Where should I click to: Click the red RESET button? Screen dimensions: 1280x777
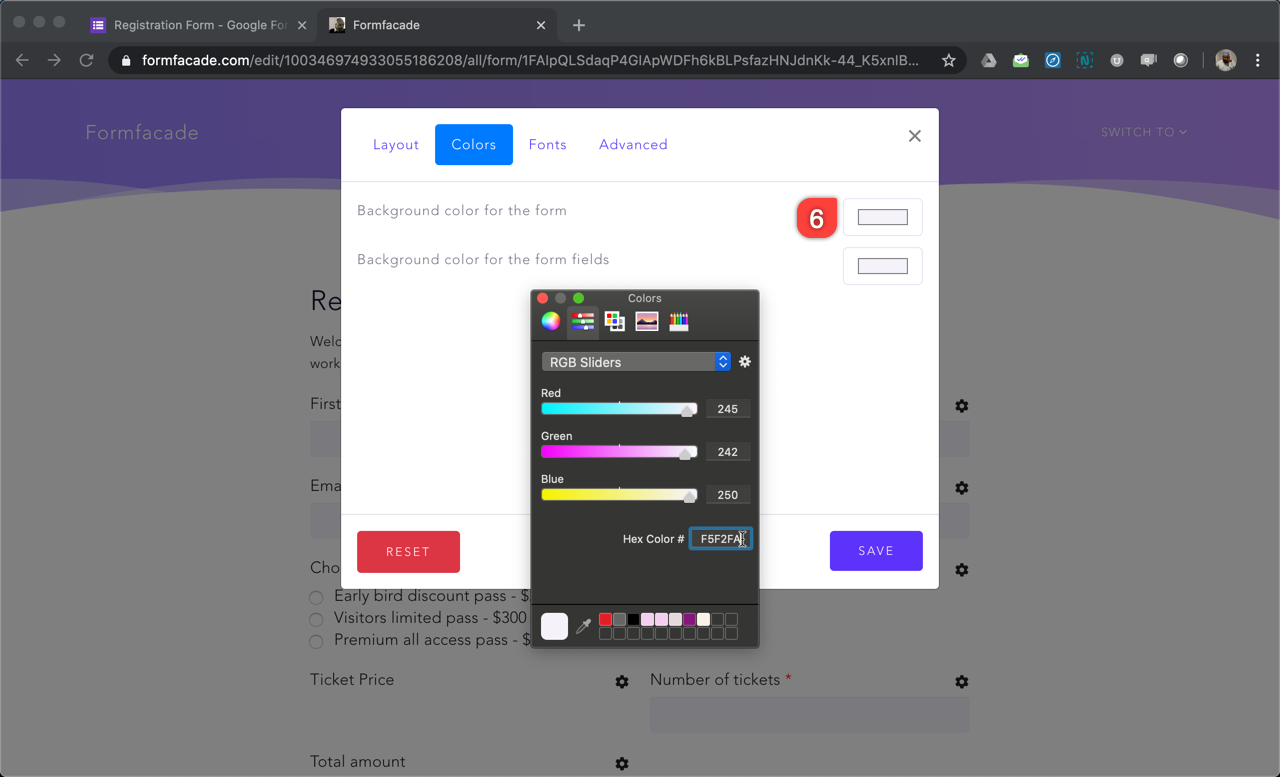click(408, 551)
